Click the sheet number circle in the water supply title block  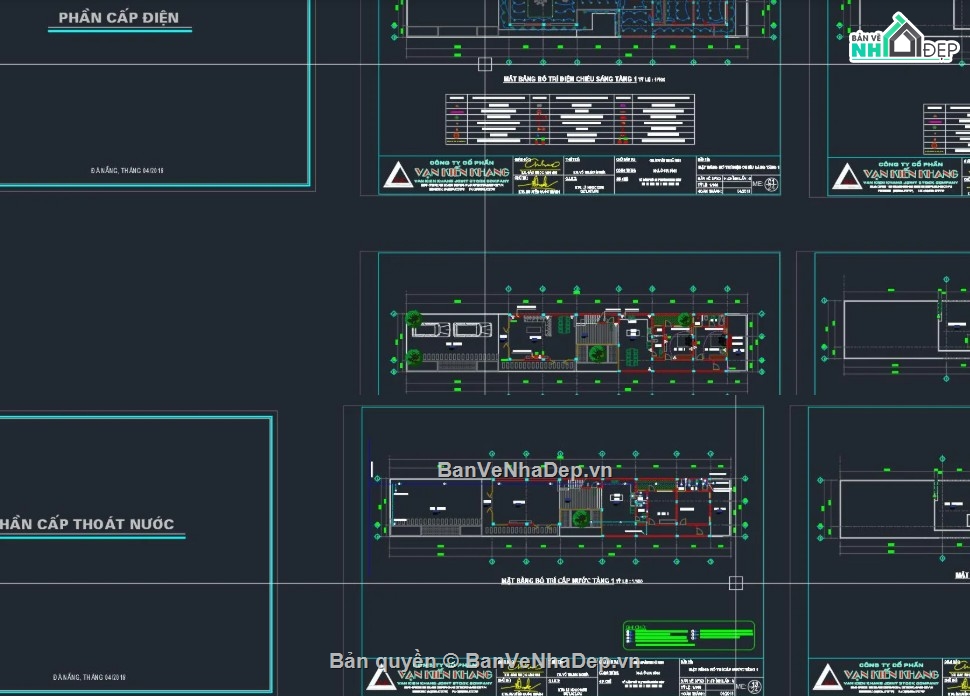[754, 685]
